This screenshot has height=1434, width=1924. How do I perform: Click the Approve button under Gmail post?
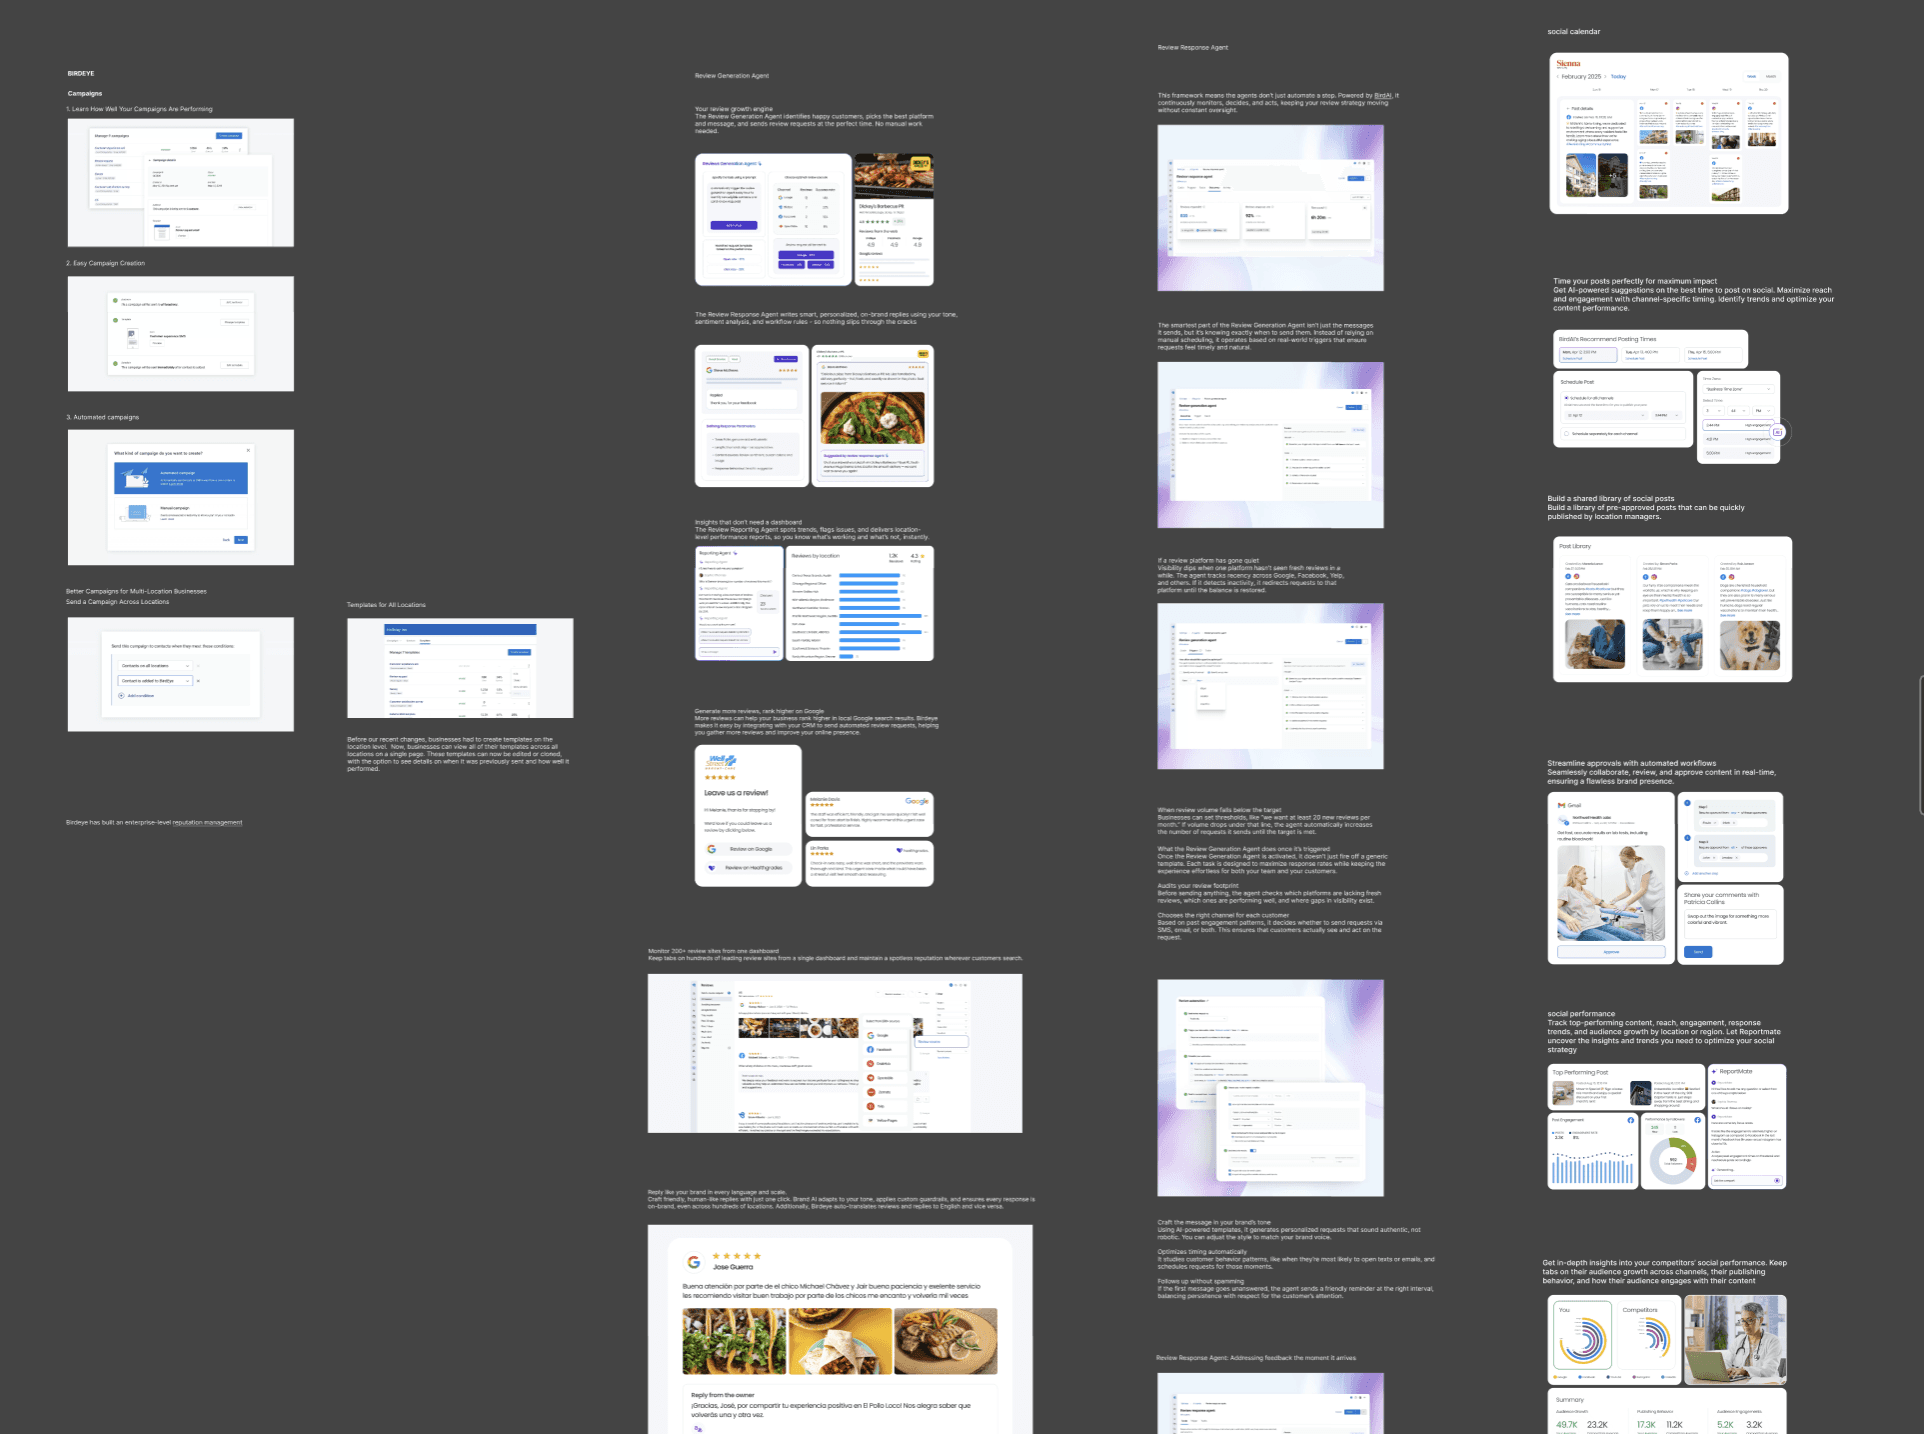(x=1611, y=952)
